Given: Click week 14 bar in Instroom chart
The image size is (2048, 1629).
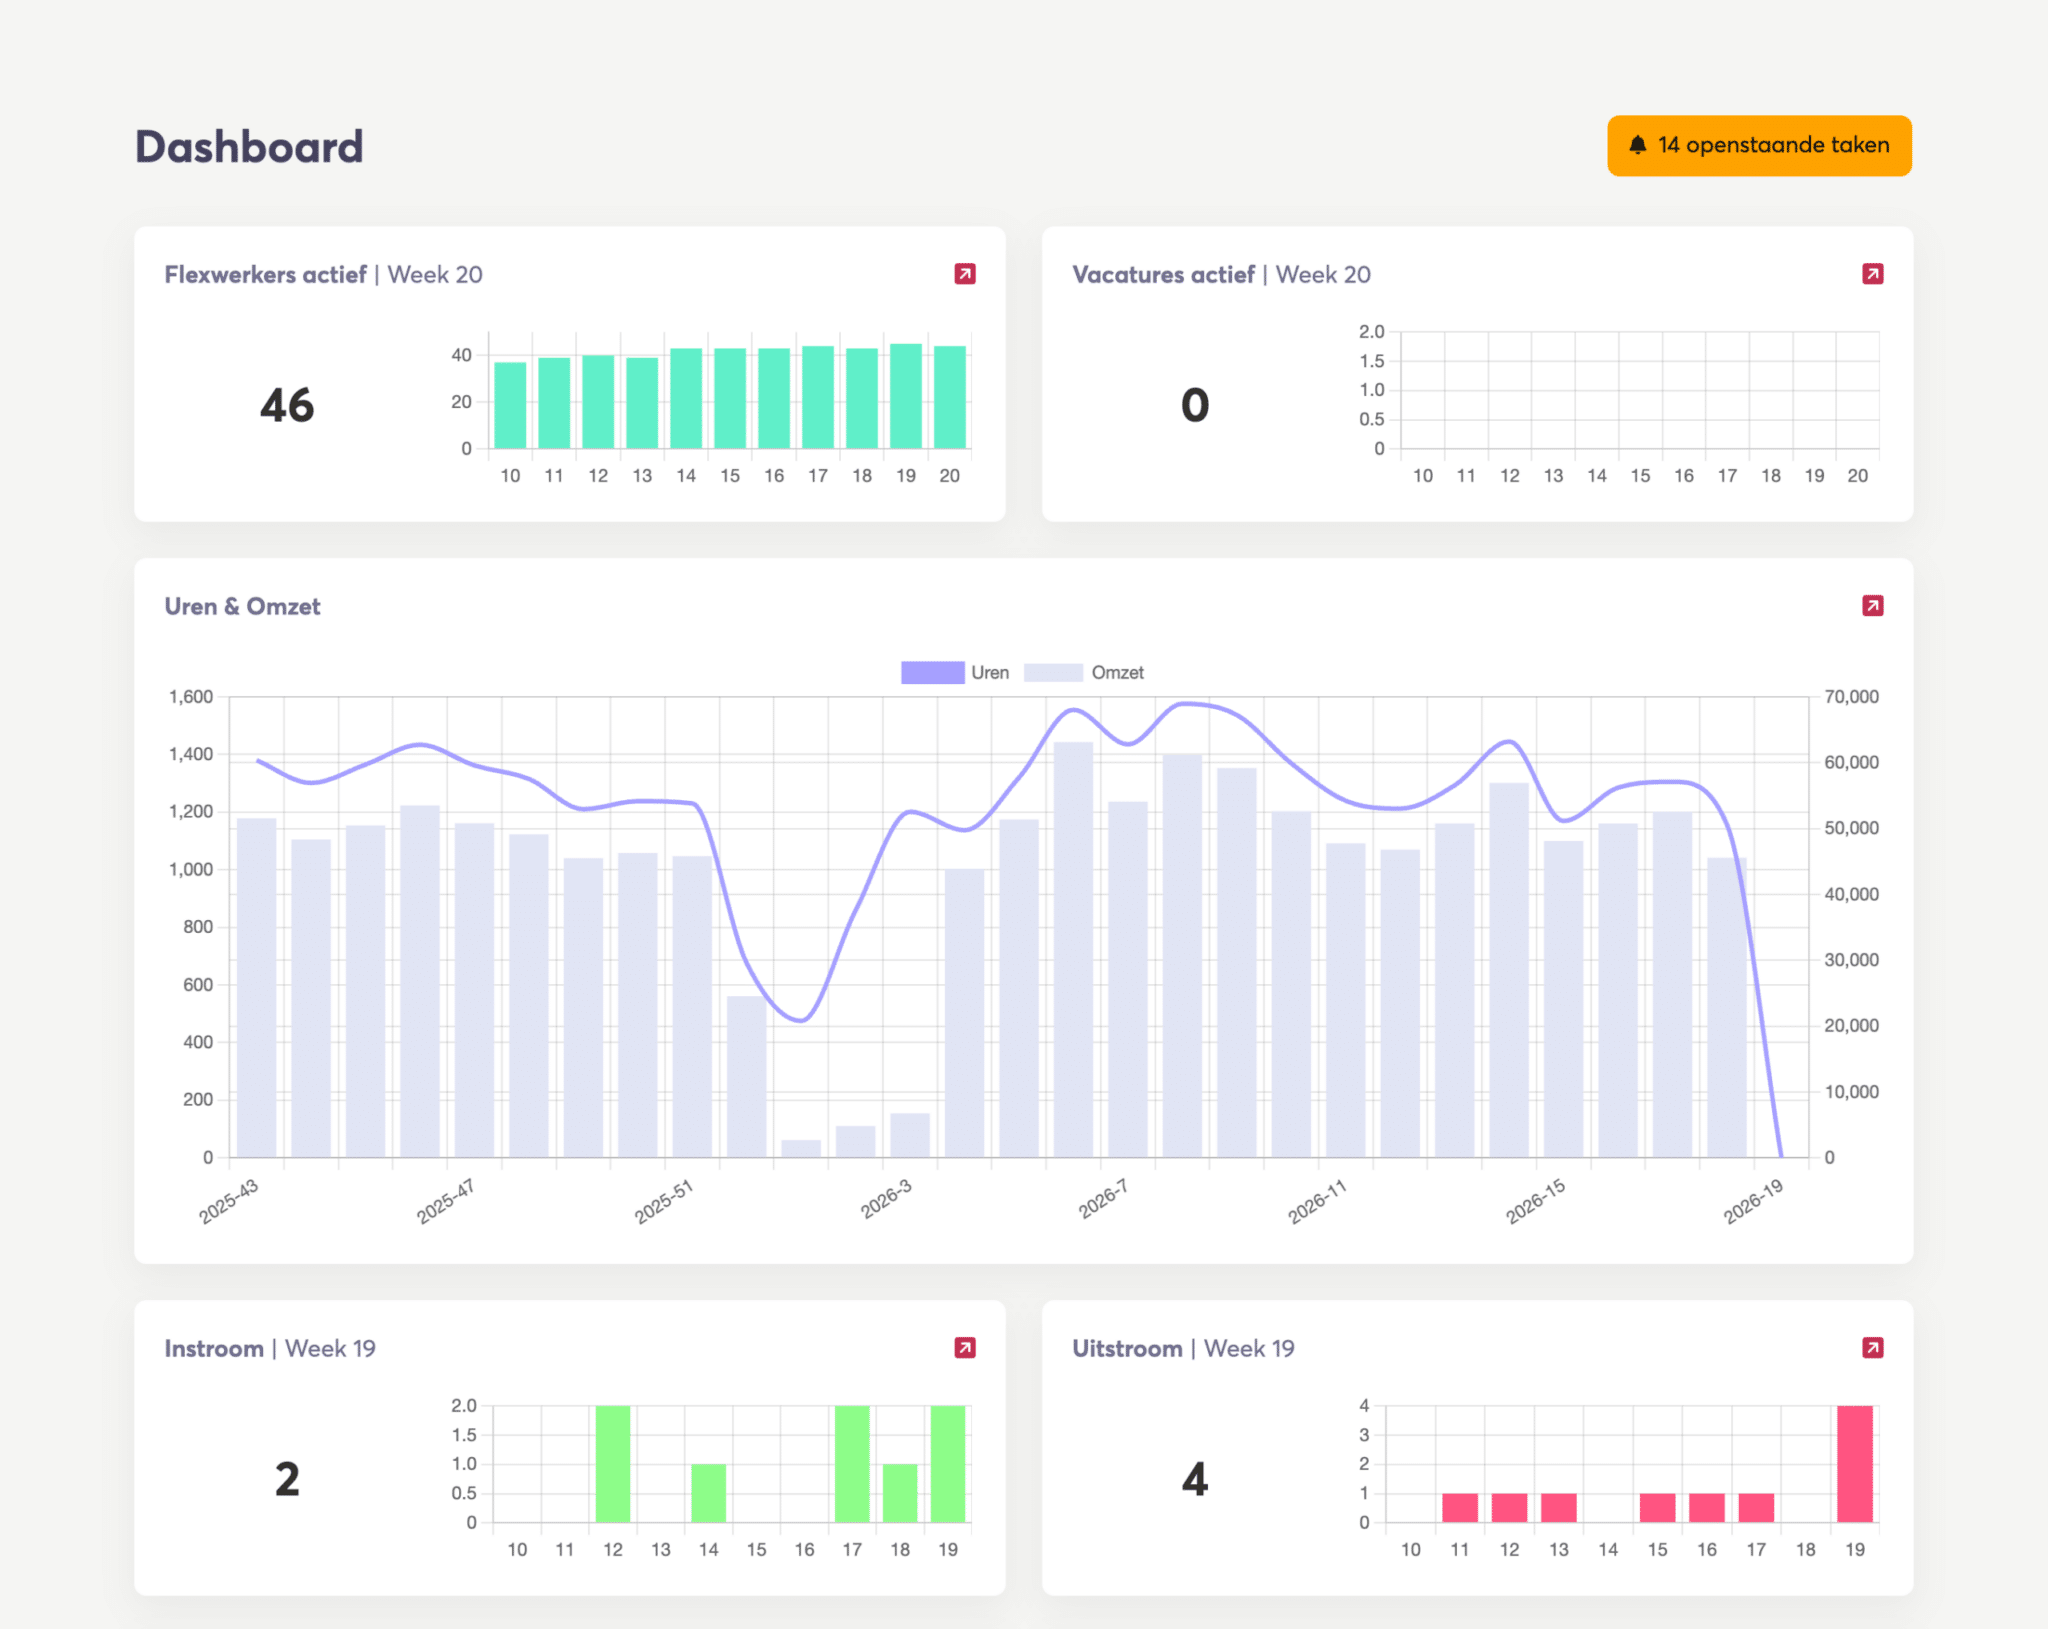Looking at the screenshot, I should [x=708, y=1493].
